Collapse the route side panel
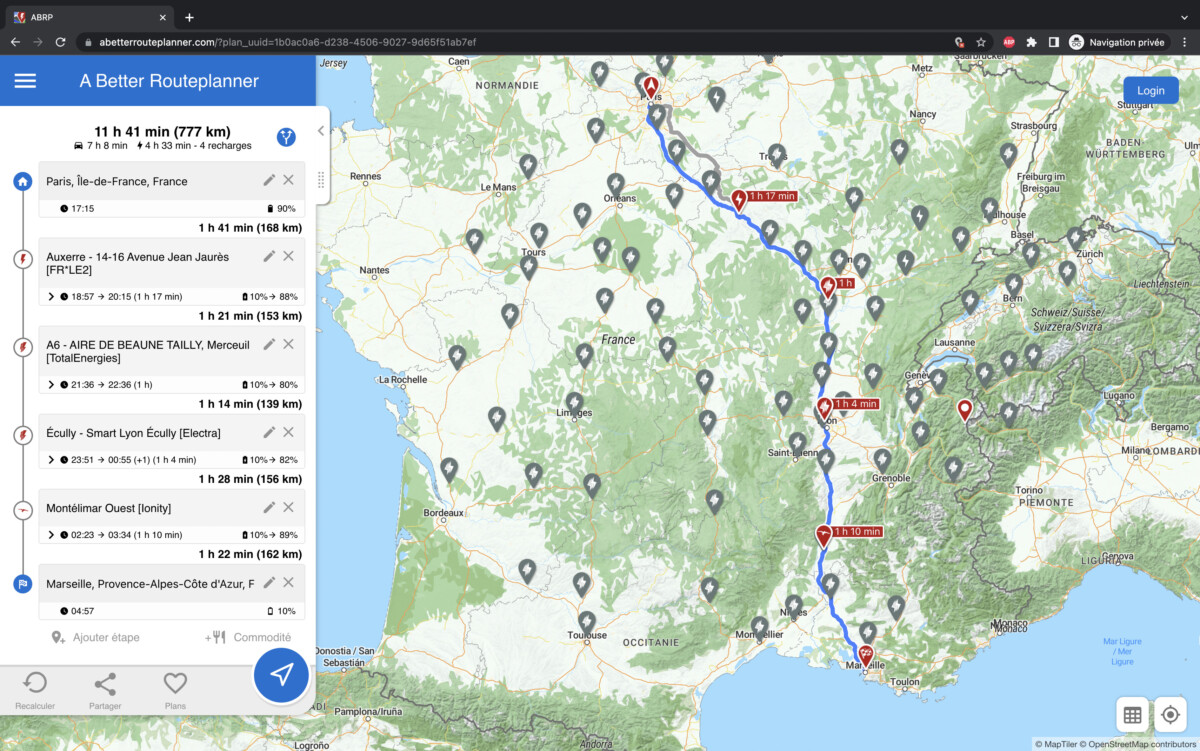1200x751 pixels. (x=320, y=130)
